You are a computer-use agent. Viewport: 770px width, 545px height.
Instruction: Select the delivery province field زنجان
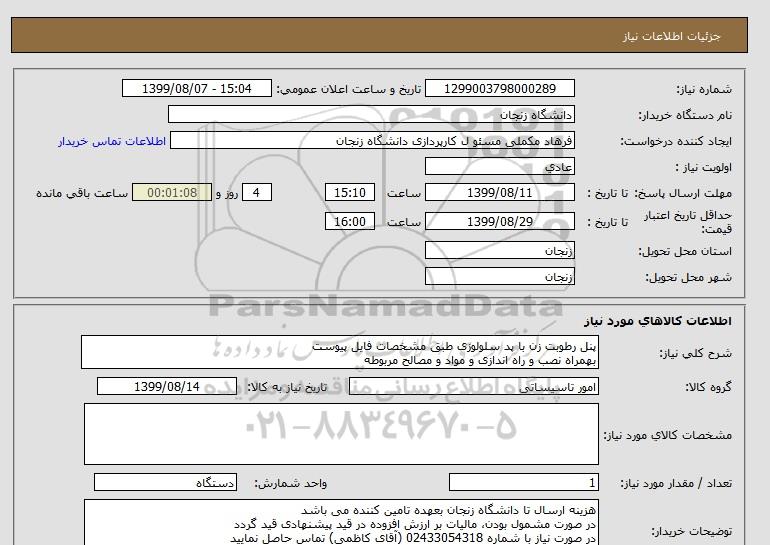499,250
